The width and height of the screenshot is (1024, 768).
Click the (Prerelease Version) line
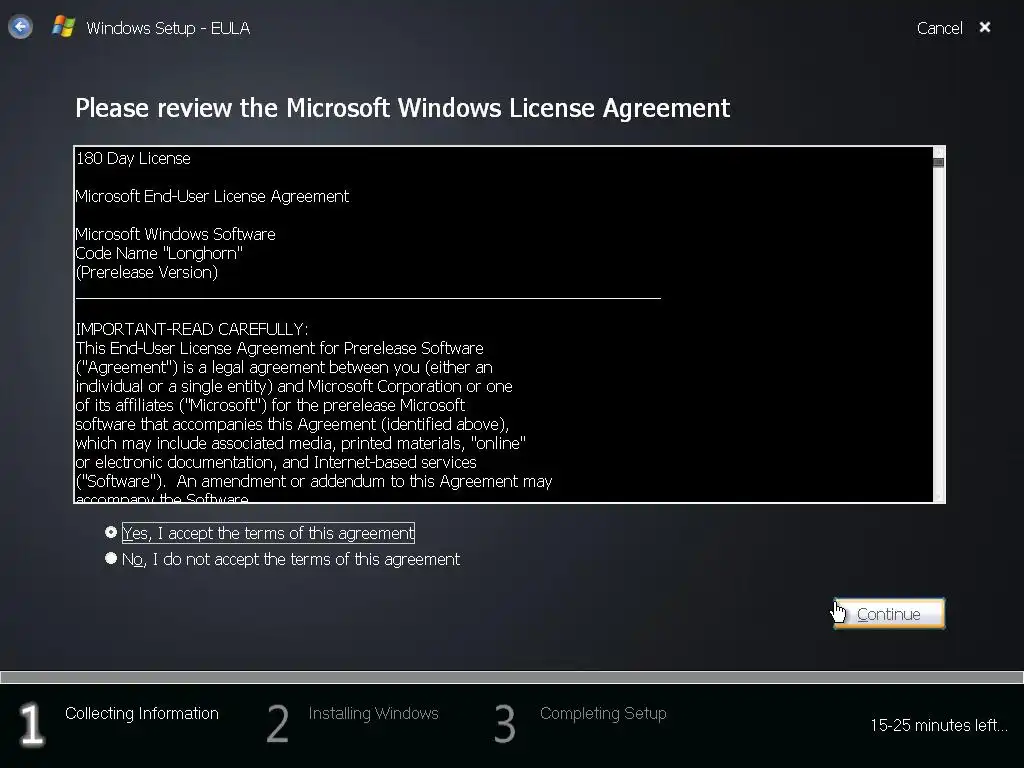tap(147, 272)
